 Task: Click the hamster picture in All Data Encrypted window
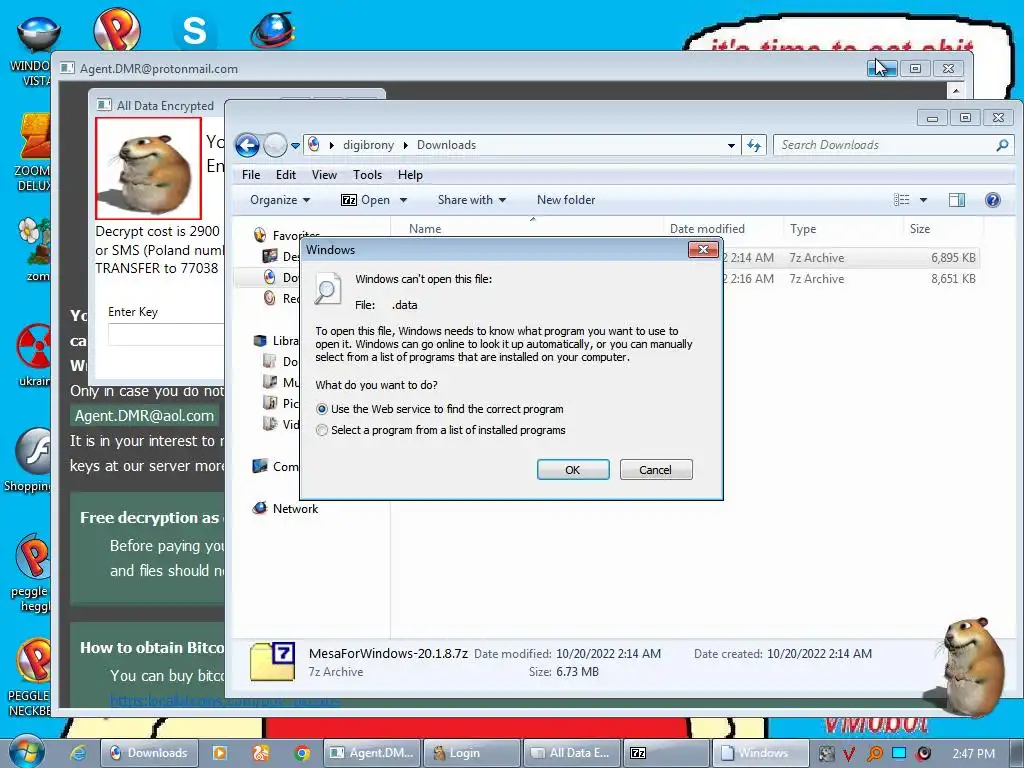click(x=148, y=168)
